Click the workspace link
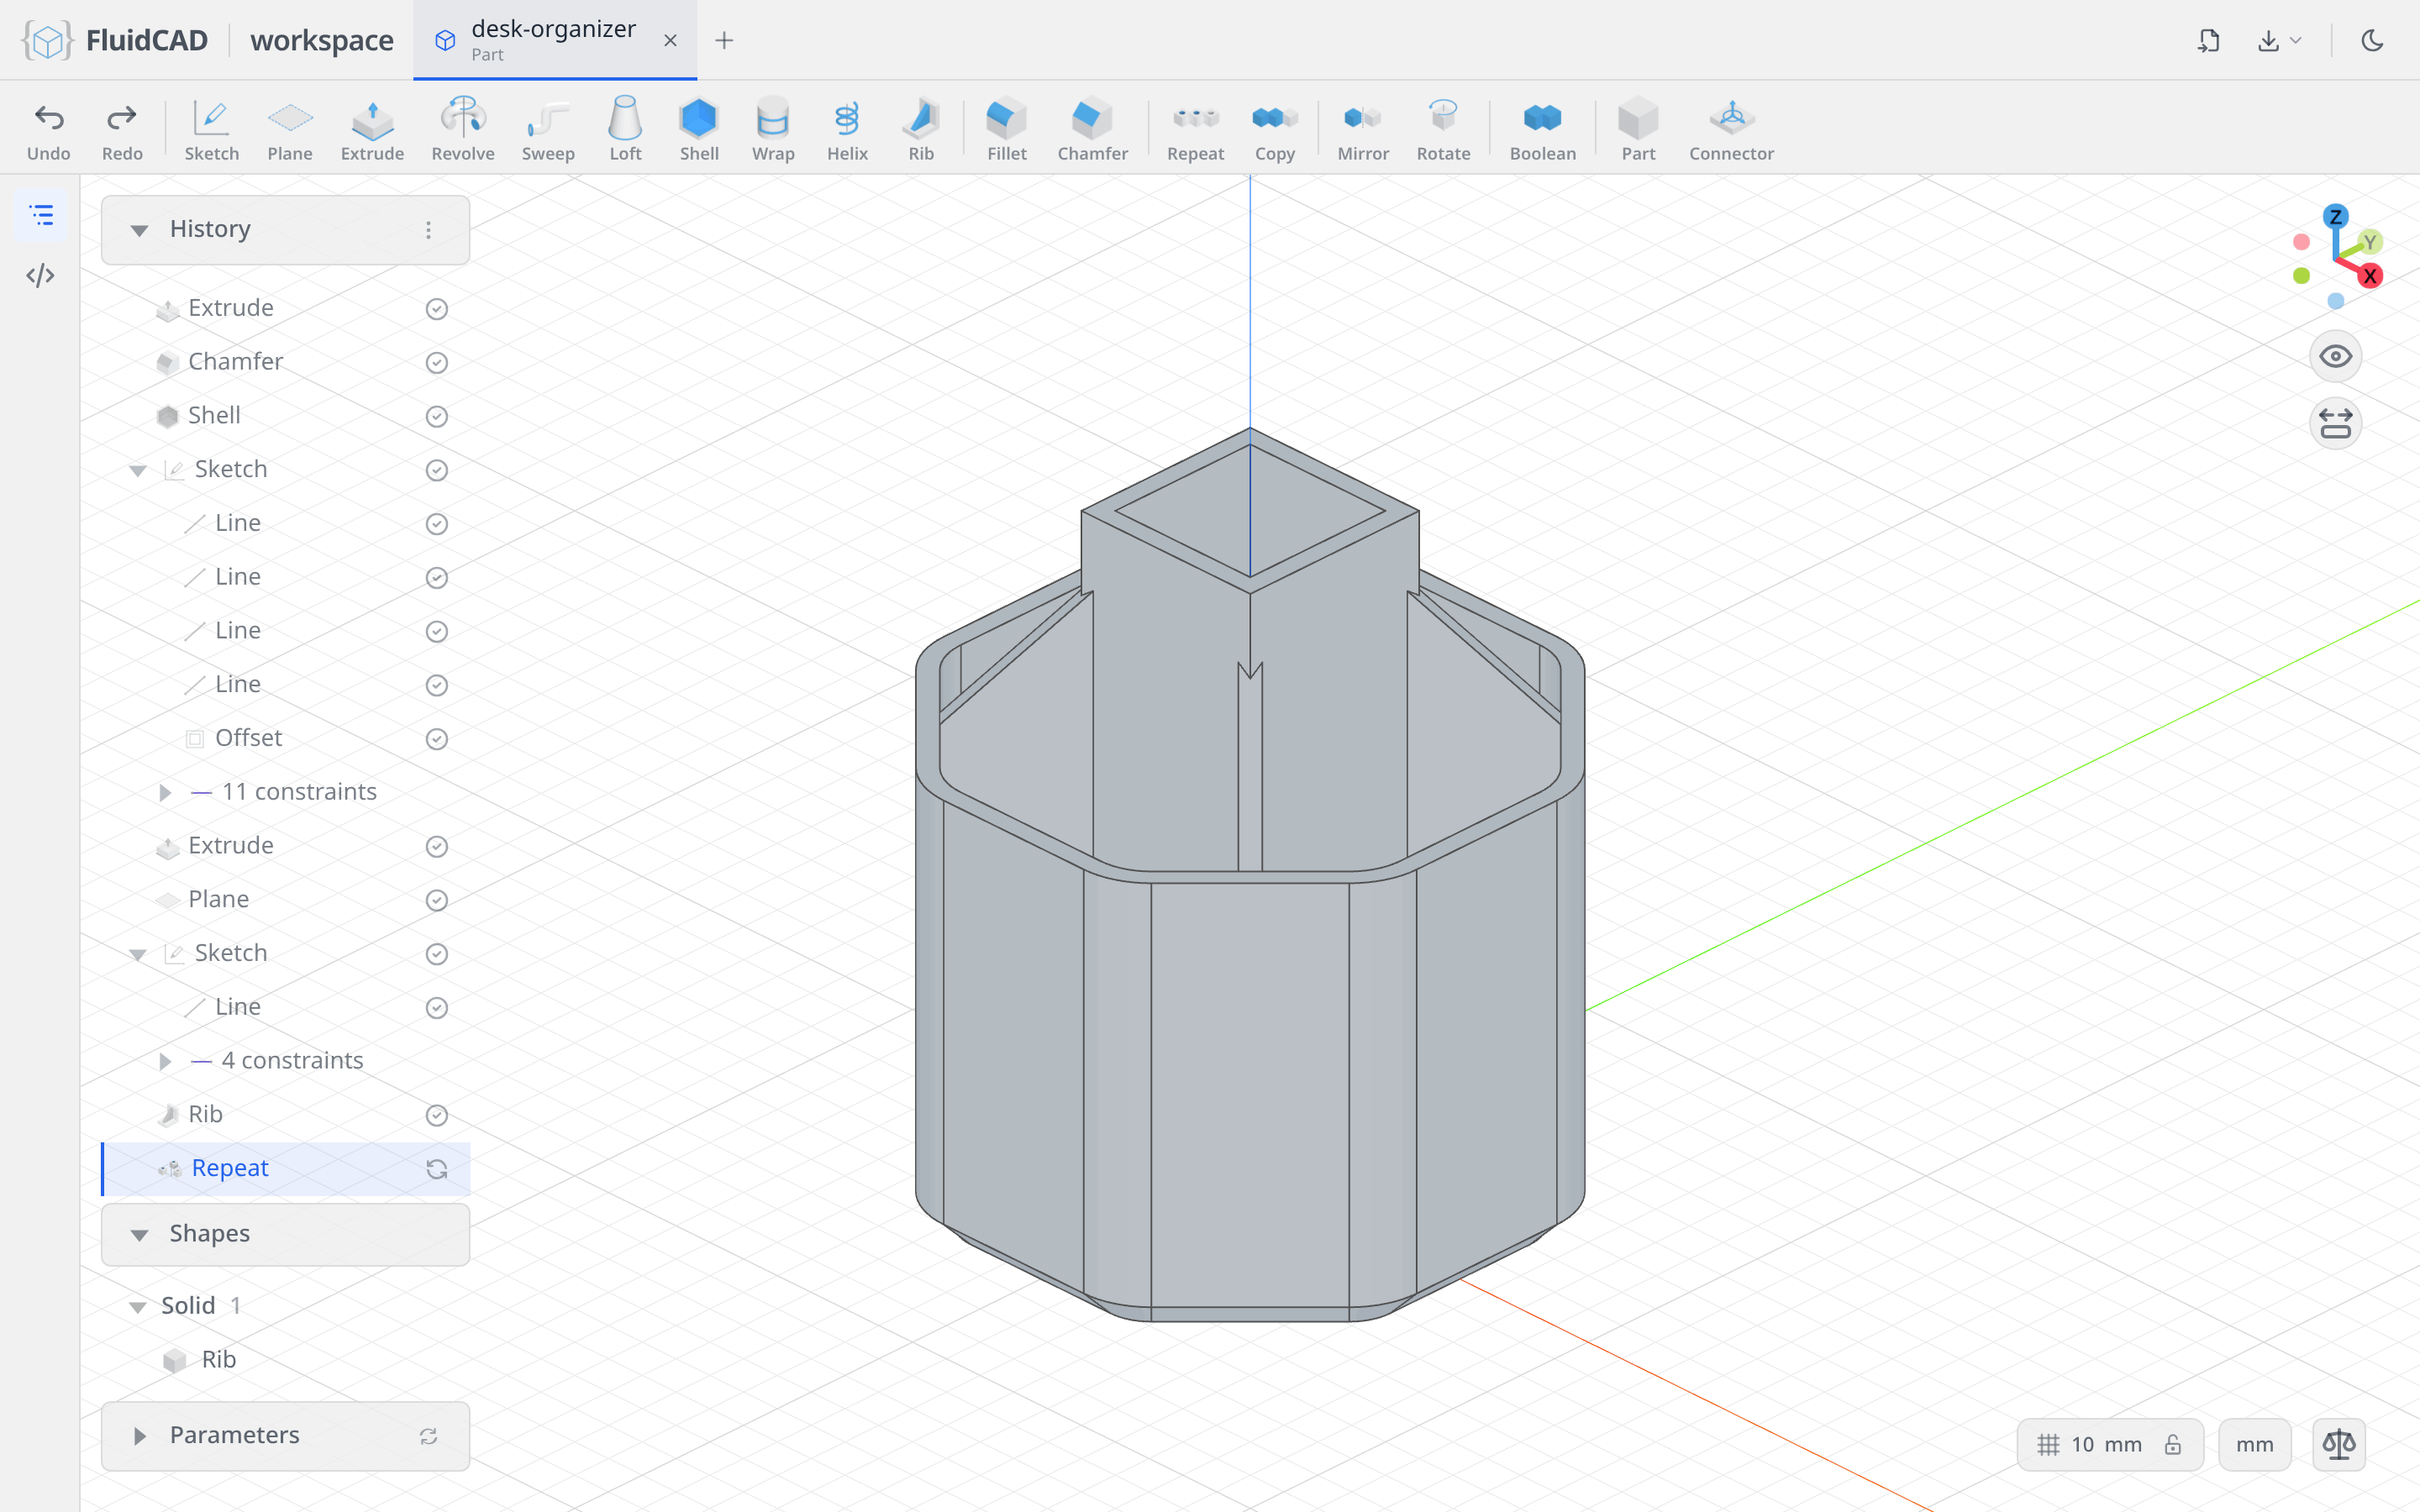 click(x=322, y=40)
